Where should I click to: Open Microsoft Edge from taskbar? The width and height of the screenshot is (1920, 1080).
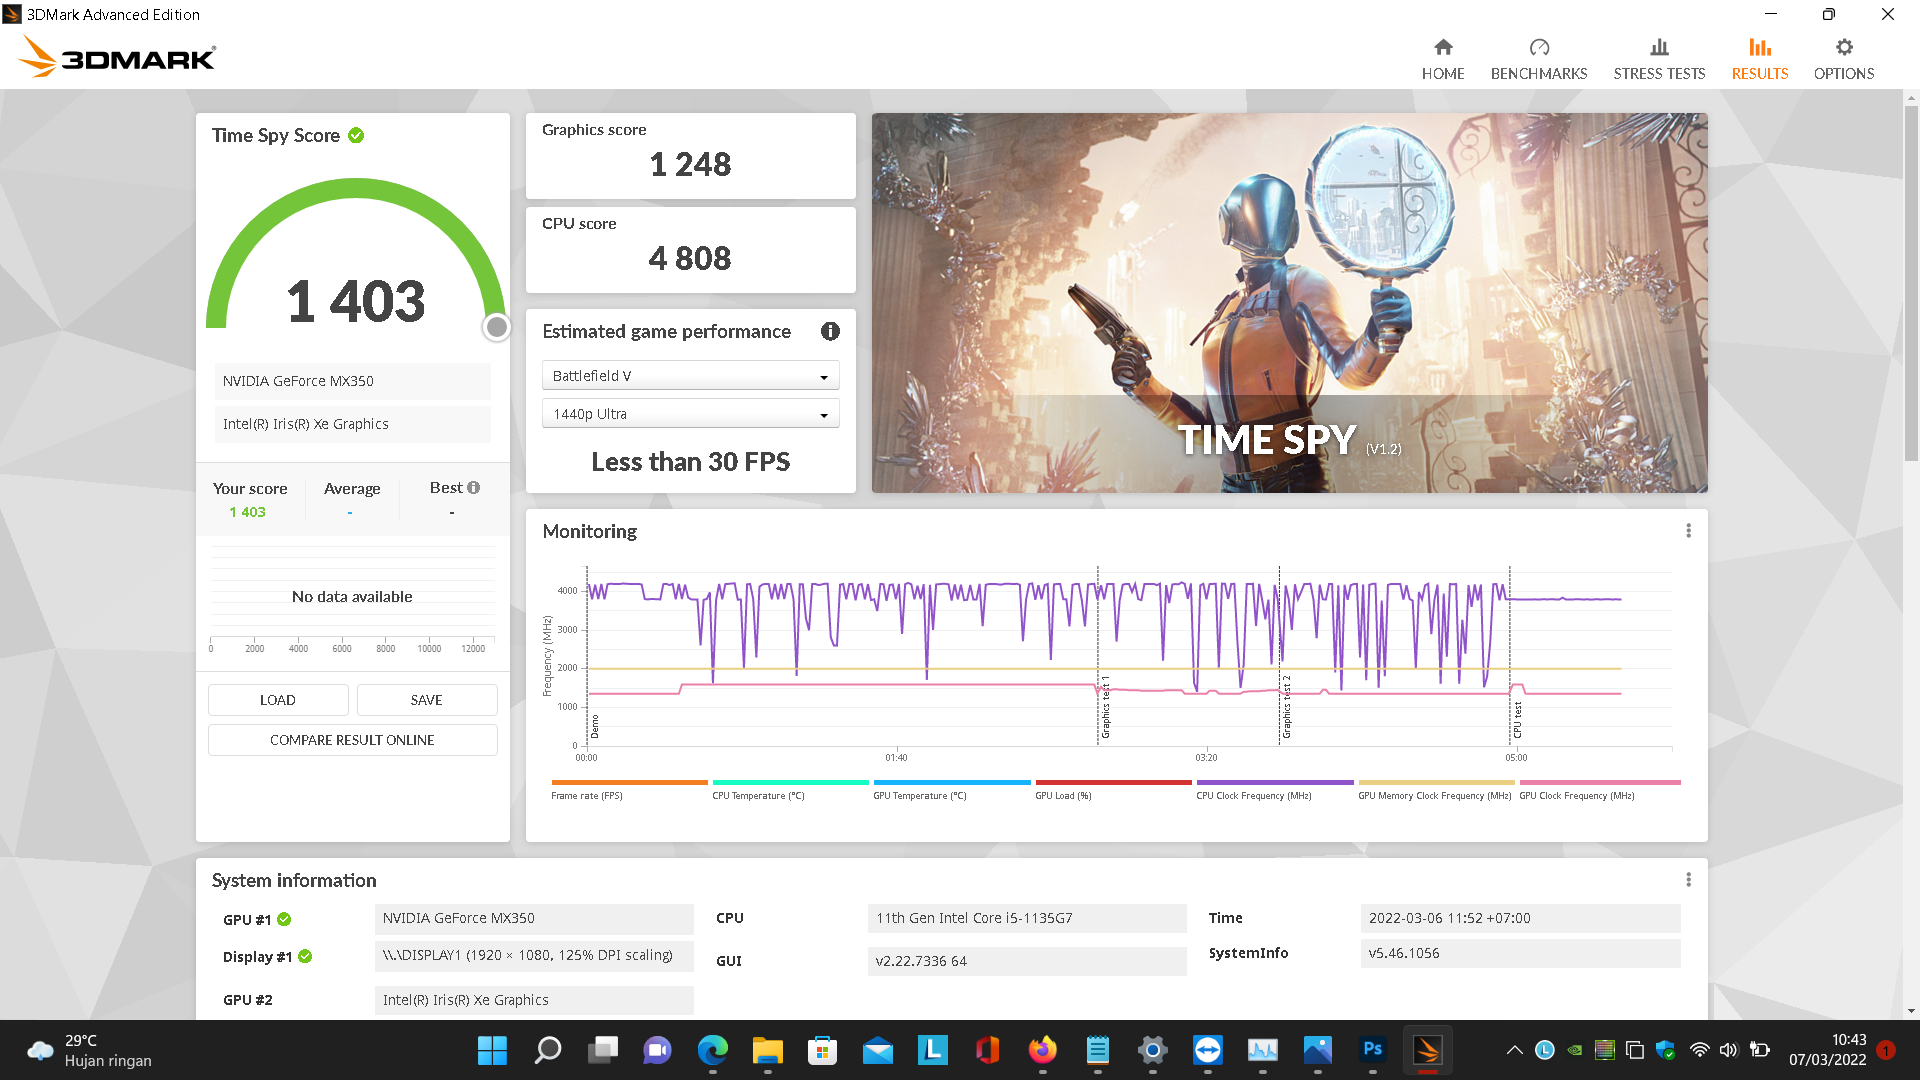click(x=712, y=1050)
